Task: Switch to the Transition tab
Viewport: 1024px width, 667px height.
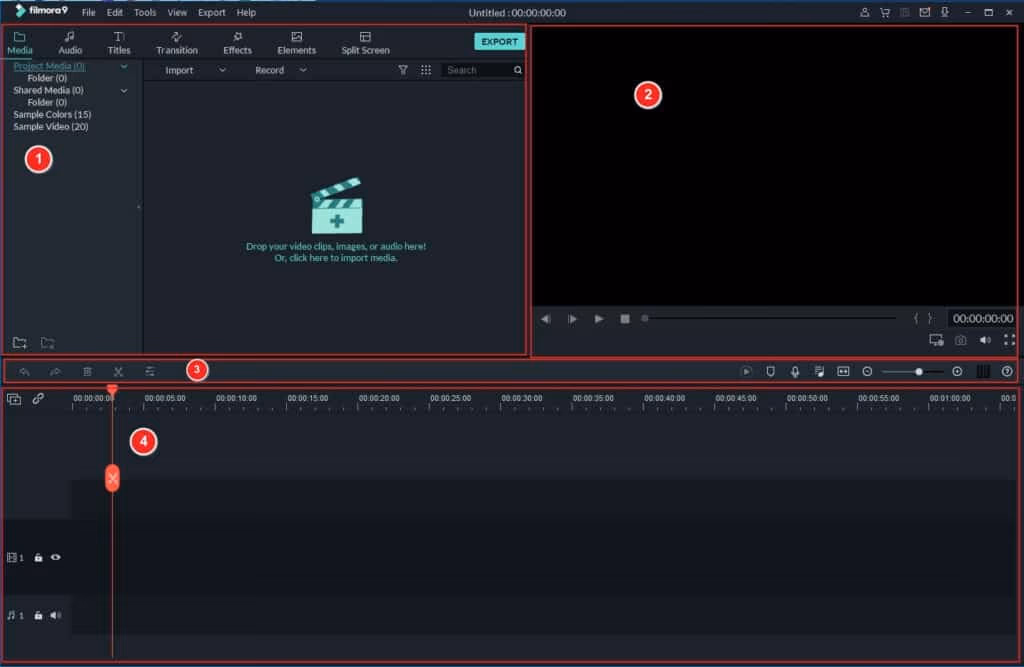Action: click(x=177, y=42)
